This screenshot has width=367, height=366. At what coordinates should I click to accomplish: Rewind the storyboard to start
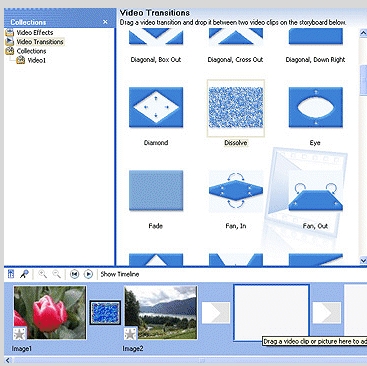(x=74, y=274)
